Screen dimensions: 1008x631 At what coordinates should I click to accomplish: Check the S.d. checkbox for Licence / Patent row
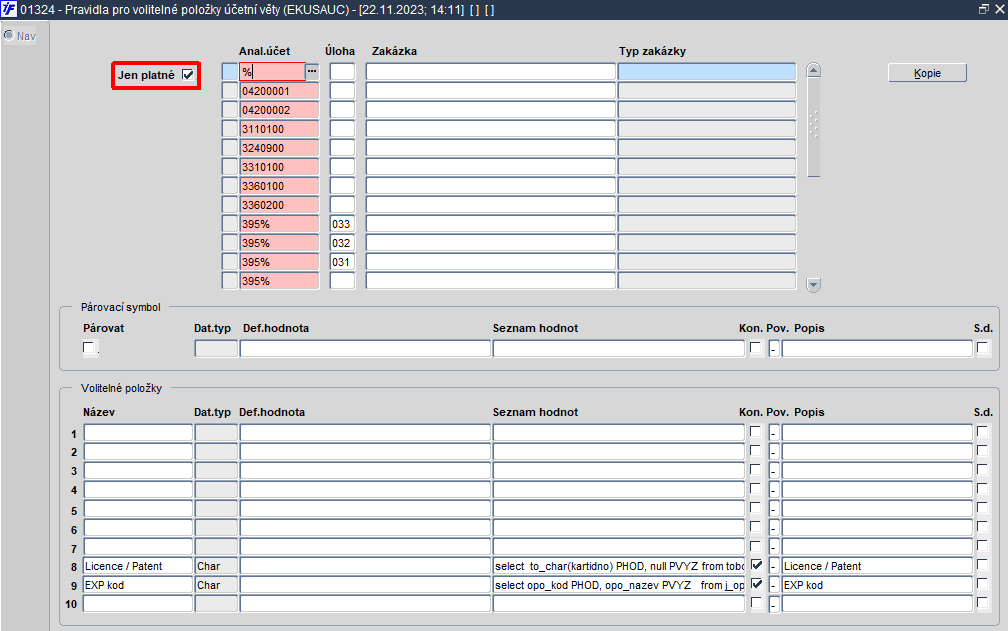(x=982, y=565)
